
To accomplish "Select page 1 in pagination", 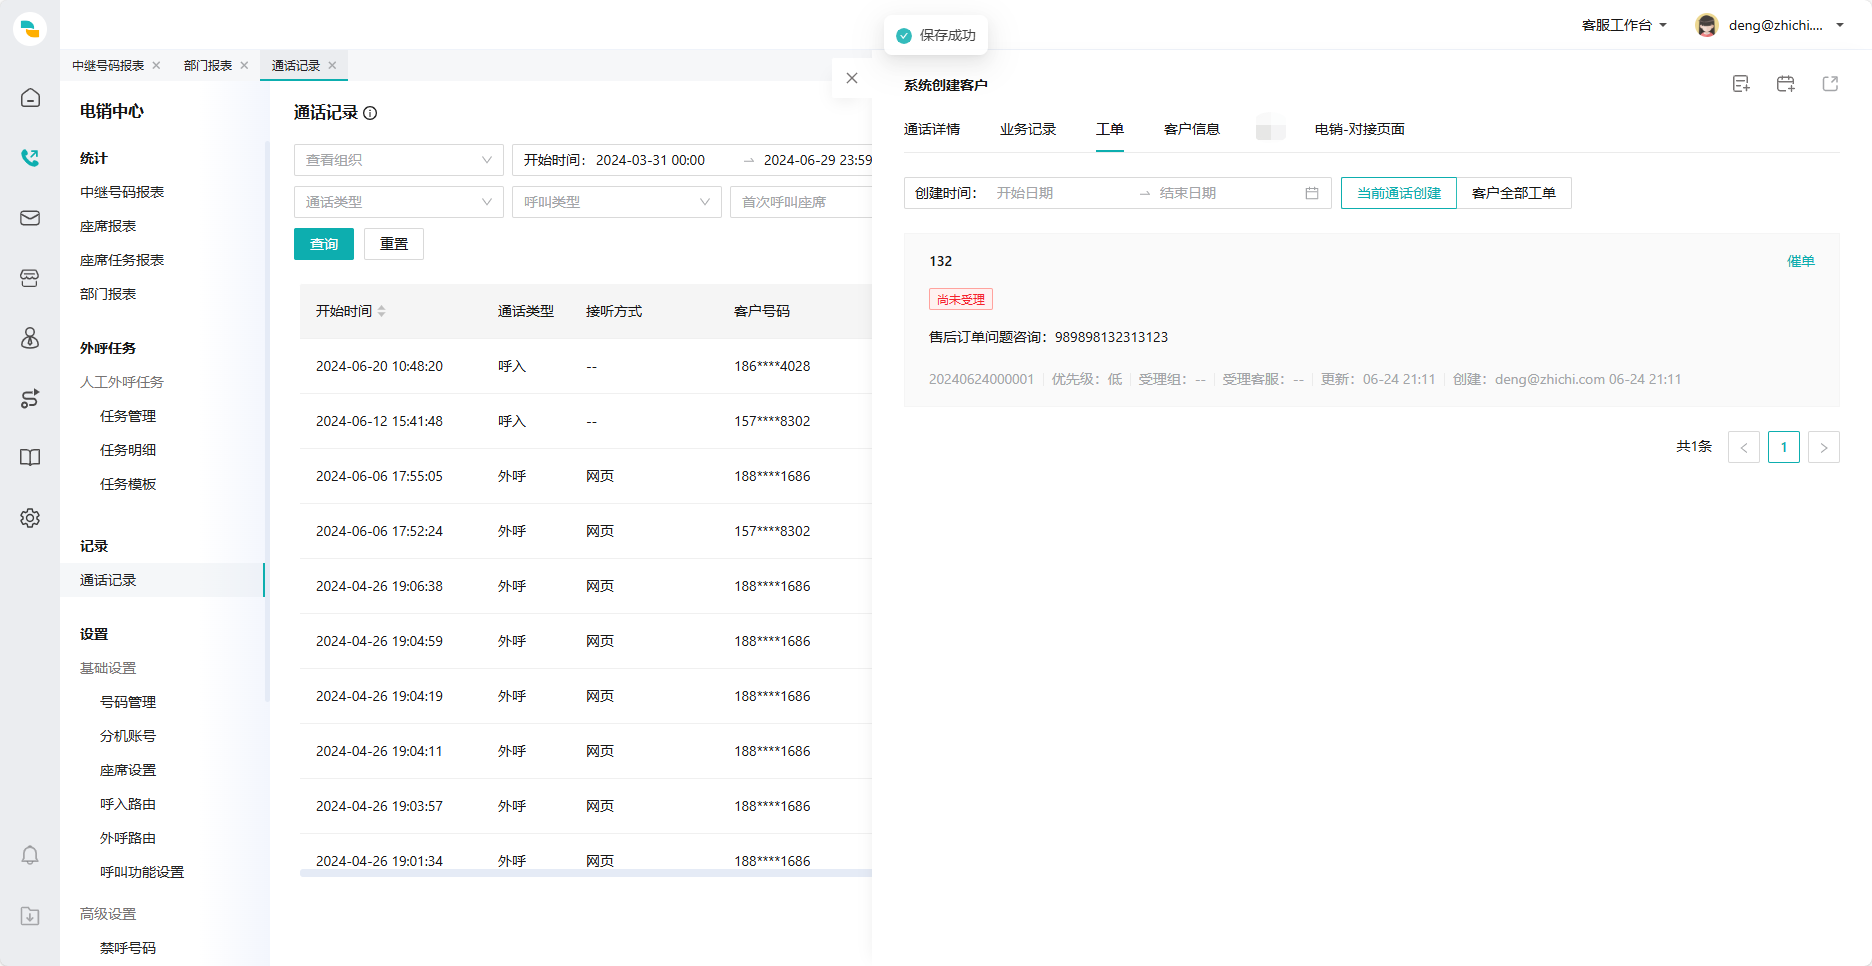I will 1784,447.
